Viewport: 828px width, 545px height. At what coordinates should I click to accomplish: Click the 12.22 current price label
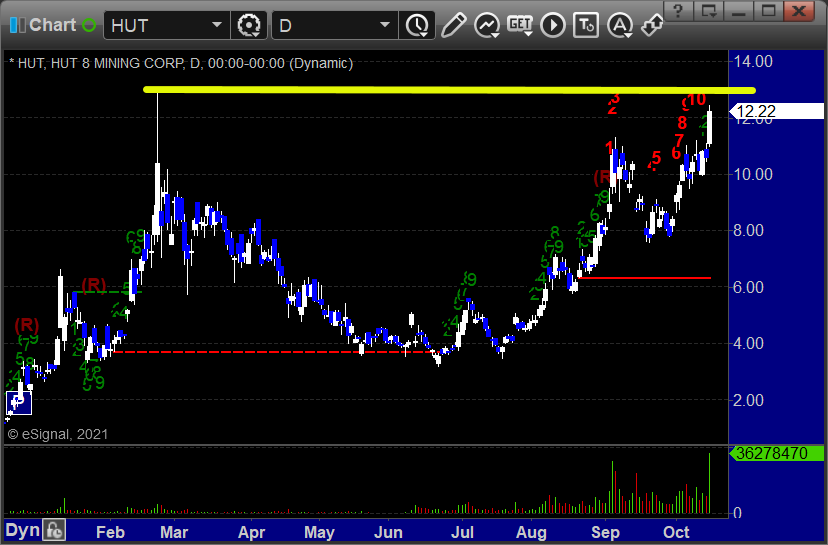click(777, 111)
